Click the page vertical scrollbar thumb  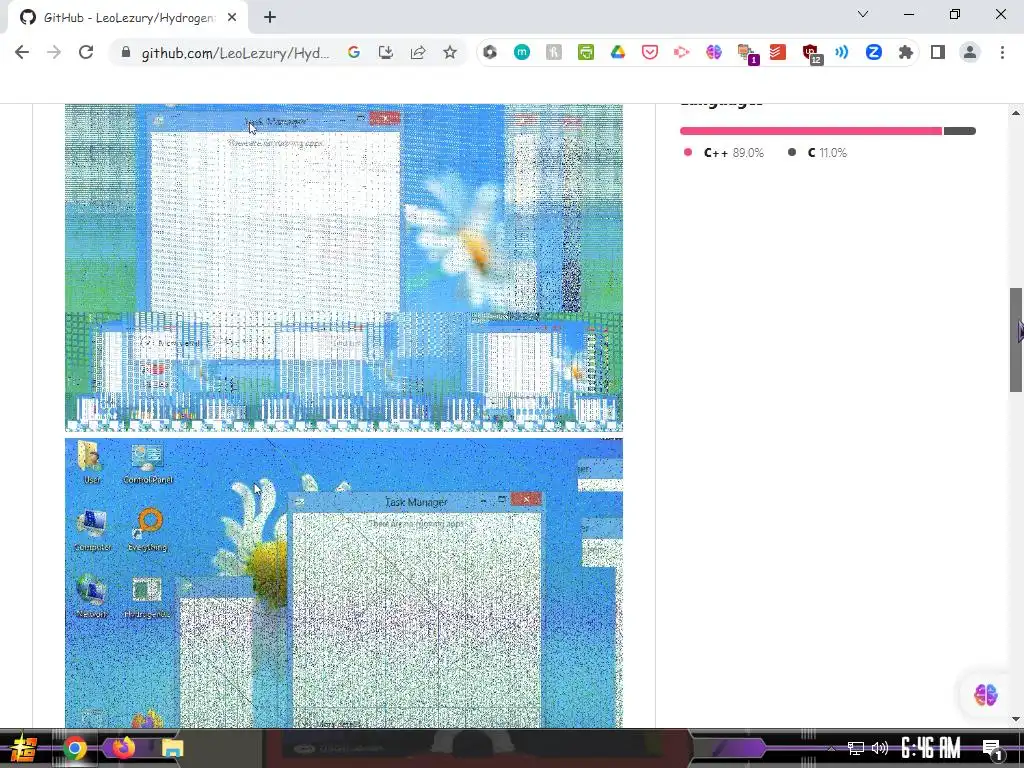[x=1016, y=340]
